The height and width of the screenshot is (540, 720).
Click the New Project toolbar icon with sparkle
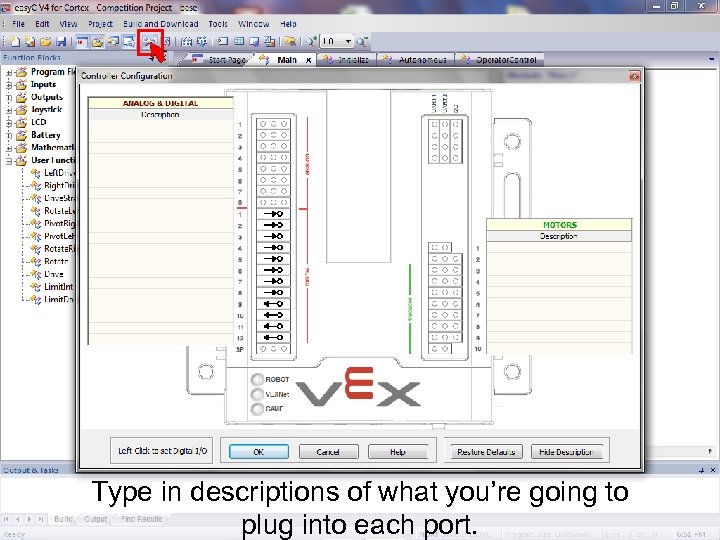[30, 42]
